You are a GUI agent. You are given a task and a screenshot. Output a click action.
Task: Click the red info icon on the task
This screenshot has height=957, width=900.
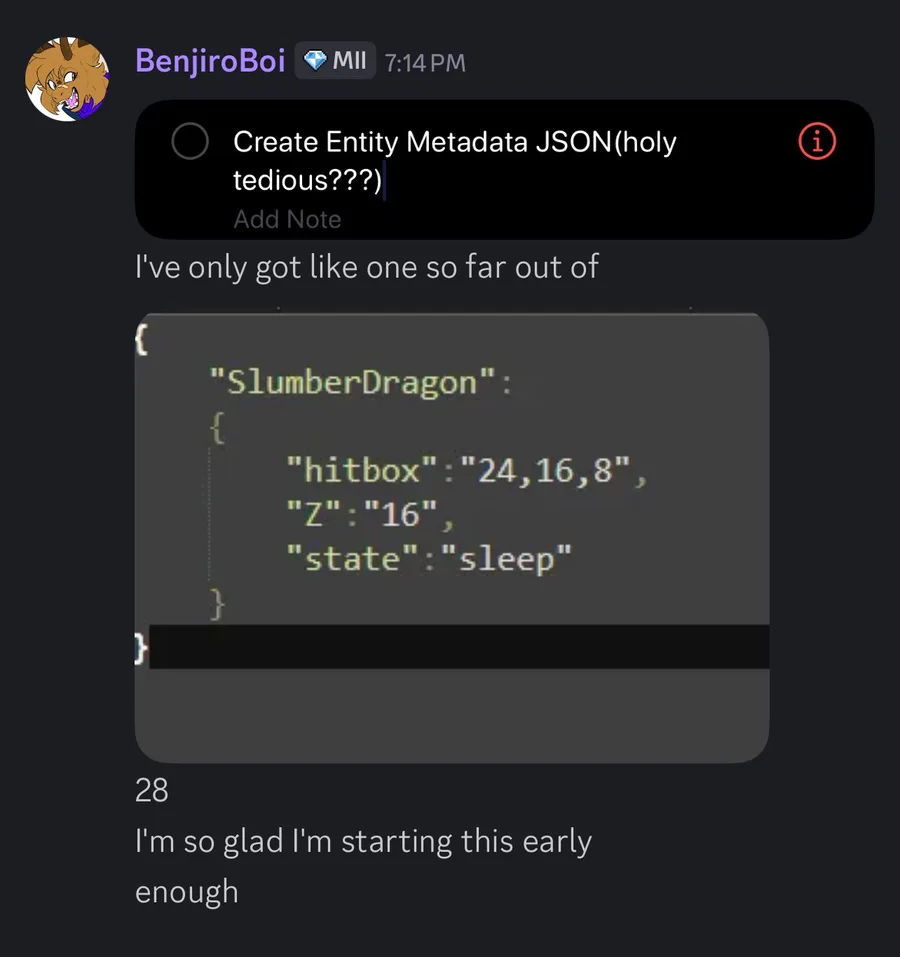pyautogui.click(x=817, y=143)
